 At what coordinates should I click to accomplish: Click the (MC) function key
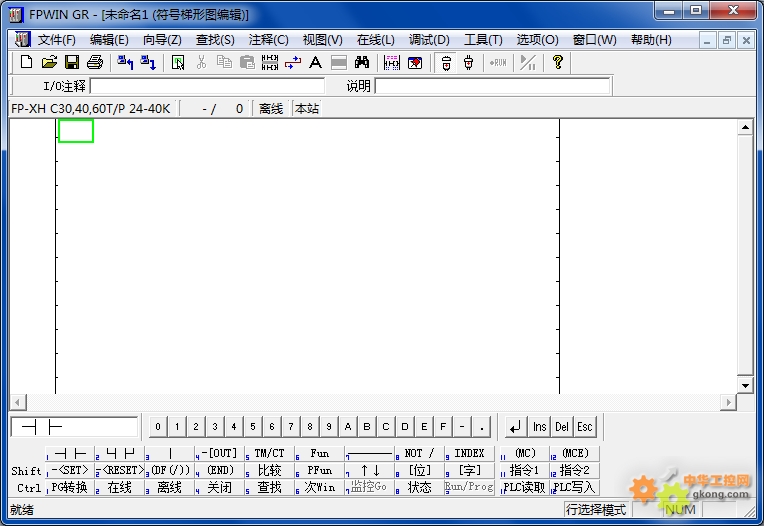coord(525,453)
